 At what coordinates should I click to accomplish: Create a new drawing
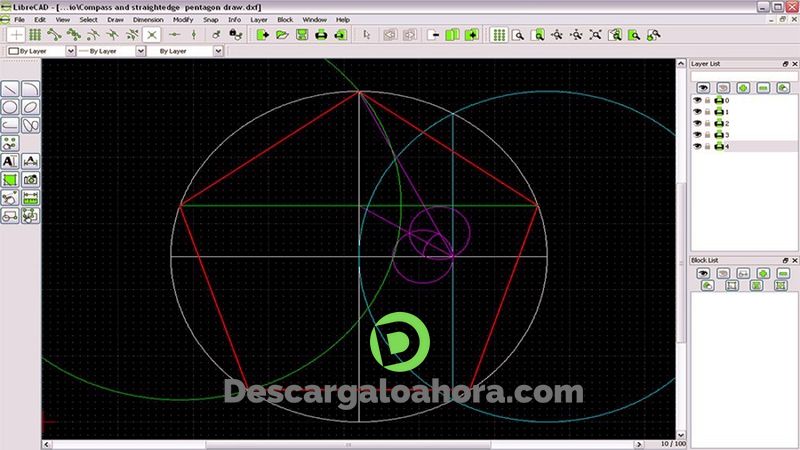click(262, 35)
